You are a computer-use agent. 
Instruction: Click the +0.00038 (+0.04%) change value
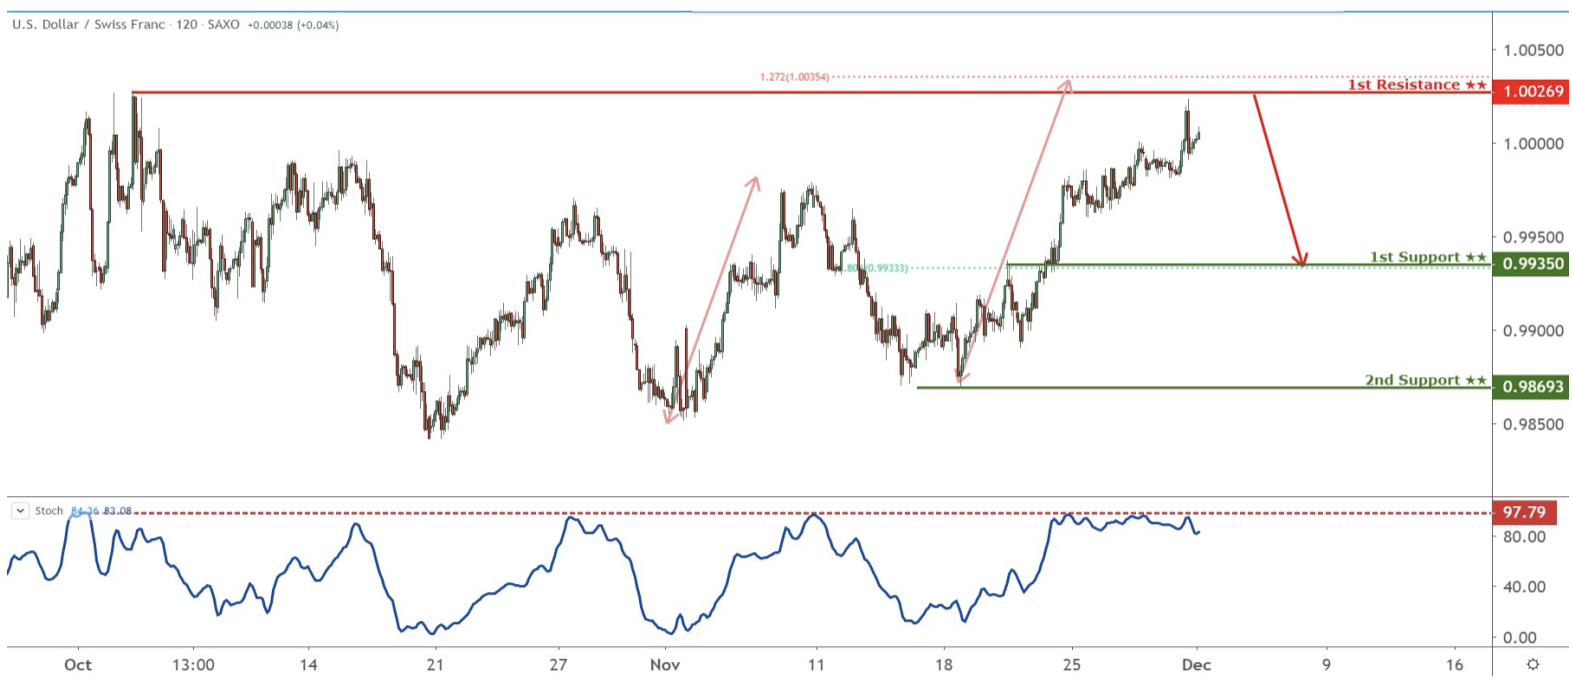[293, 25]
